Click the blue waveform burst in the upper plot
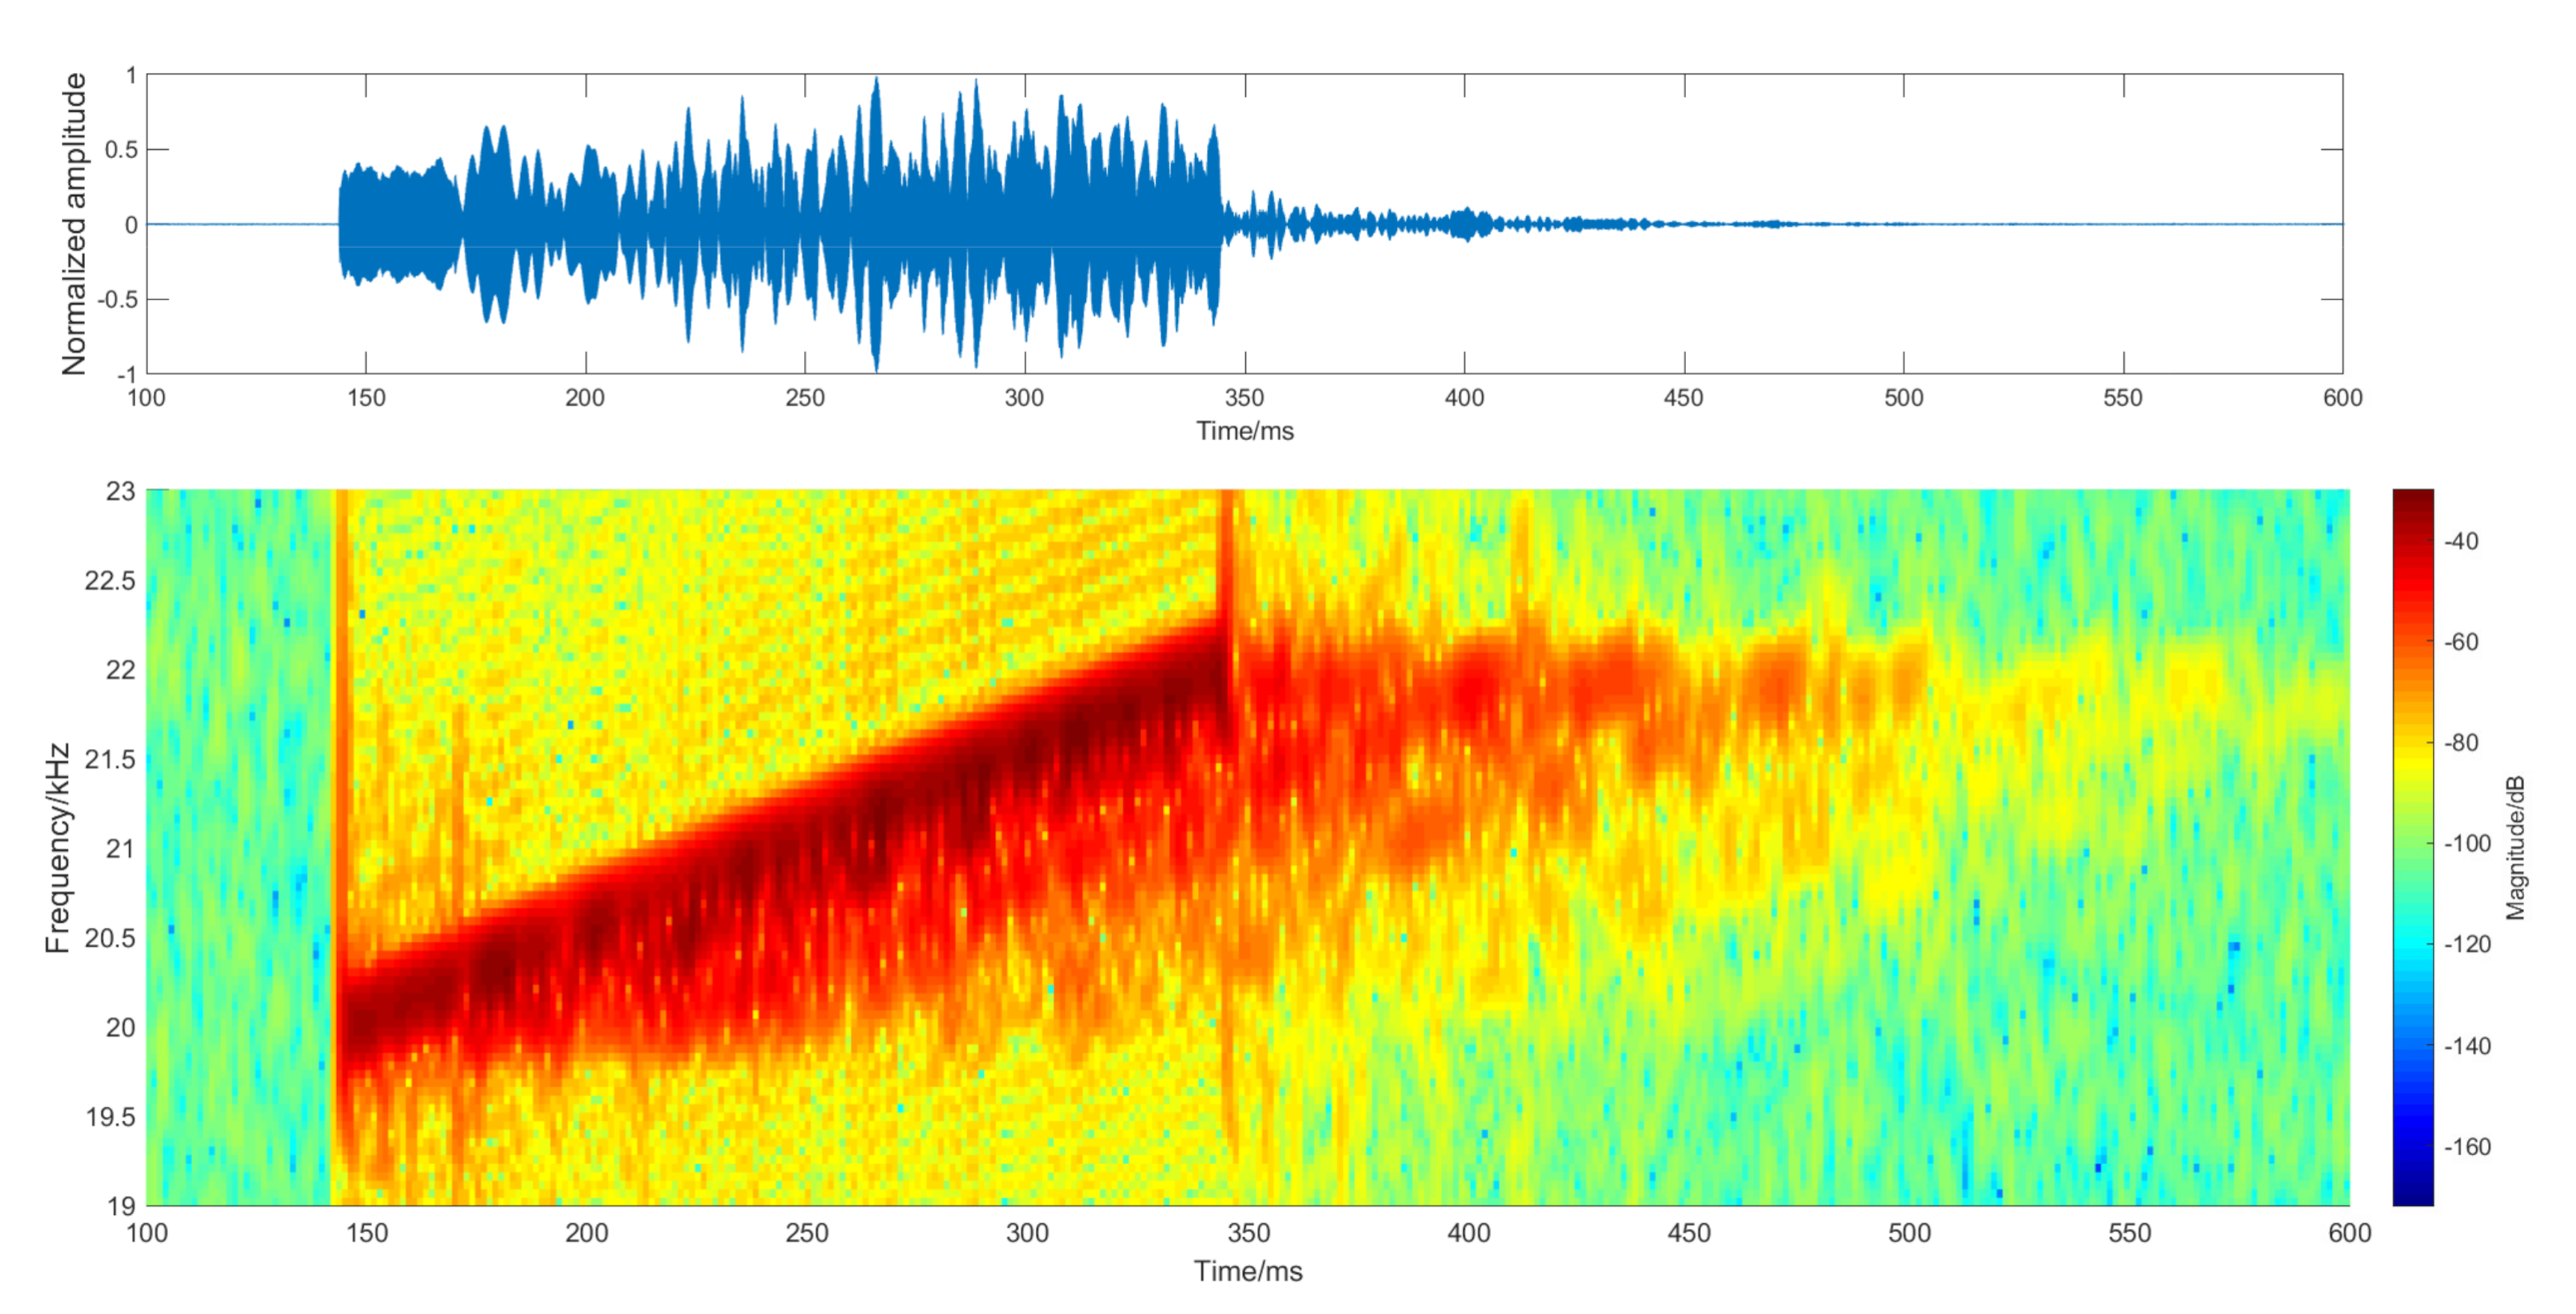The image size is (2576, 1314). coord(780,224)
